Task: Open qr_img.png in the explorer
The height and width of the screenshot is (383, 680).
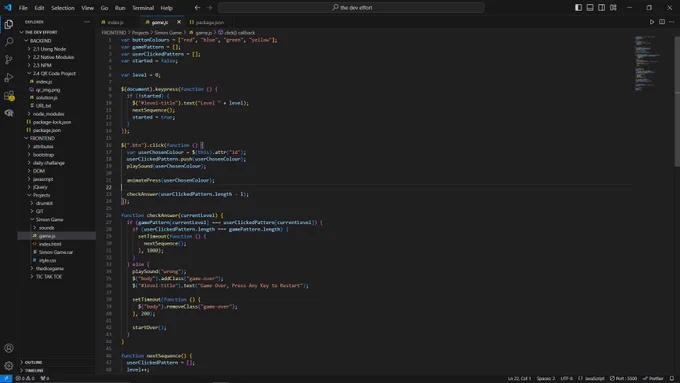Action: 48,90
